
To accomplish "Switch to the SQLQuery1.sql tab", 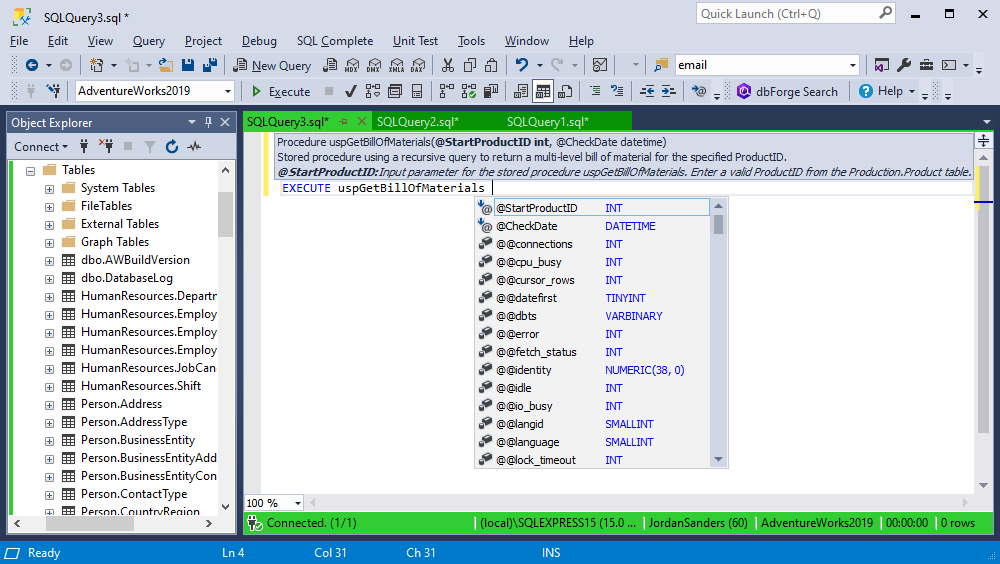I will click(548, 121).
